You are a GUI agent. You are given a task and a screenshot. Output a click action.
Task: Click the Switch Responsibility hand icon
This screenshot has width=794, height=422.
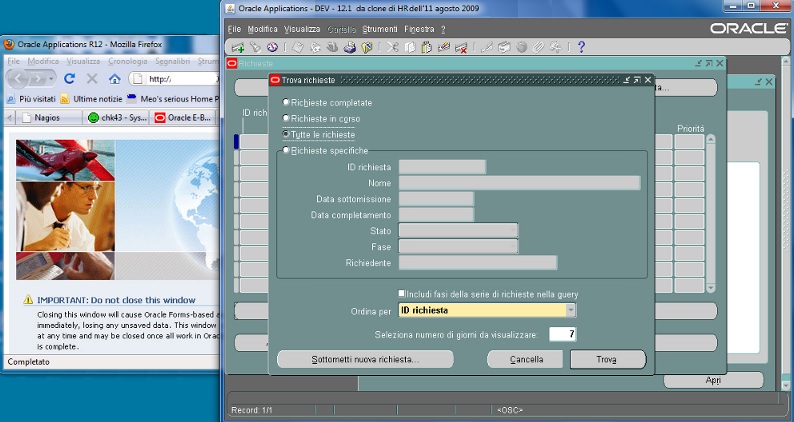click(x=332, y=47)
